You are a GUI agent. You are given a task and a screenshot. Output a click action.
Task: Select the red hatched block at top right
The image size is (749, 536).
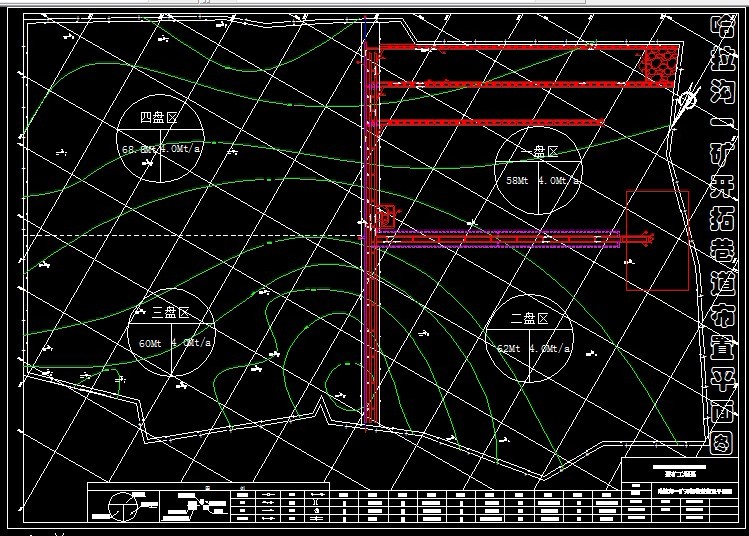pyautogui.click(x=661, y=66)
